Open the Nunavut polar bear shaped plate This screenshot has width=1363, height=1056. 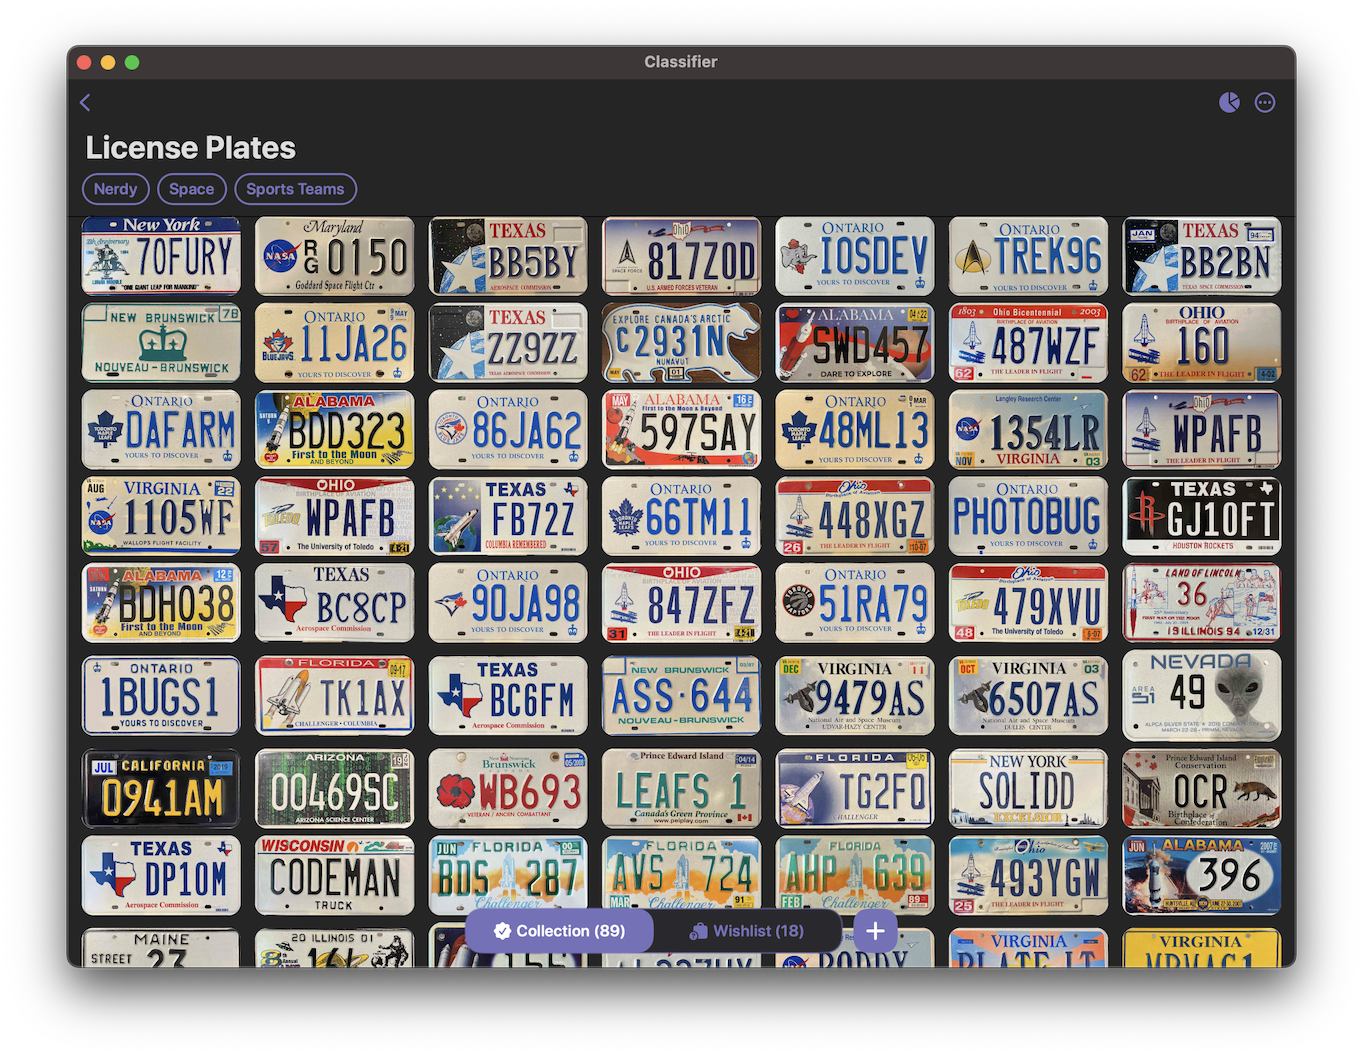pyautogui.click(x=681, y=343)
